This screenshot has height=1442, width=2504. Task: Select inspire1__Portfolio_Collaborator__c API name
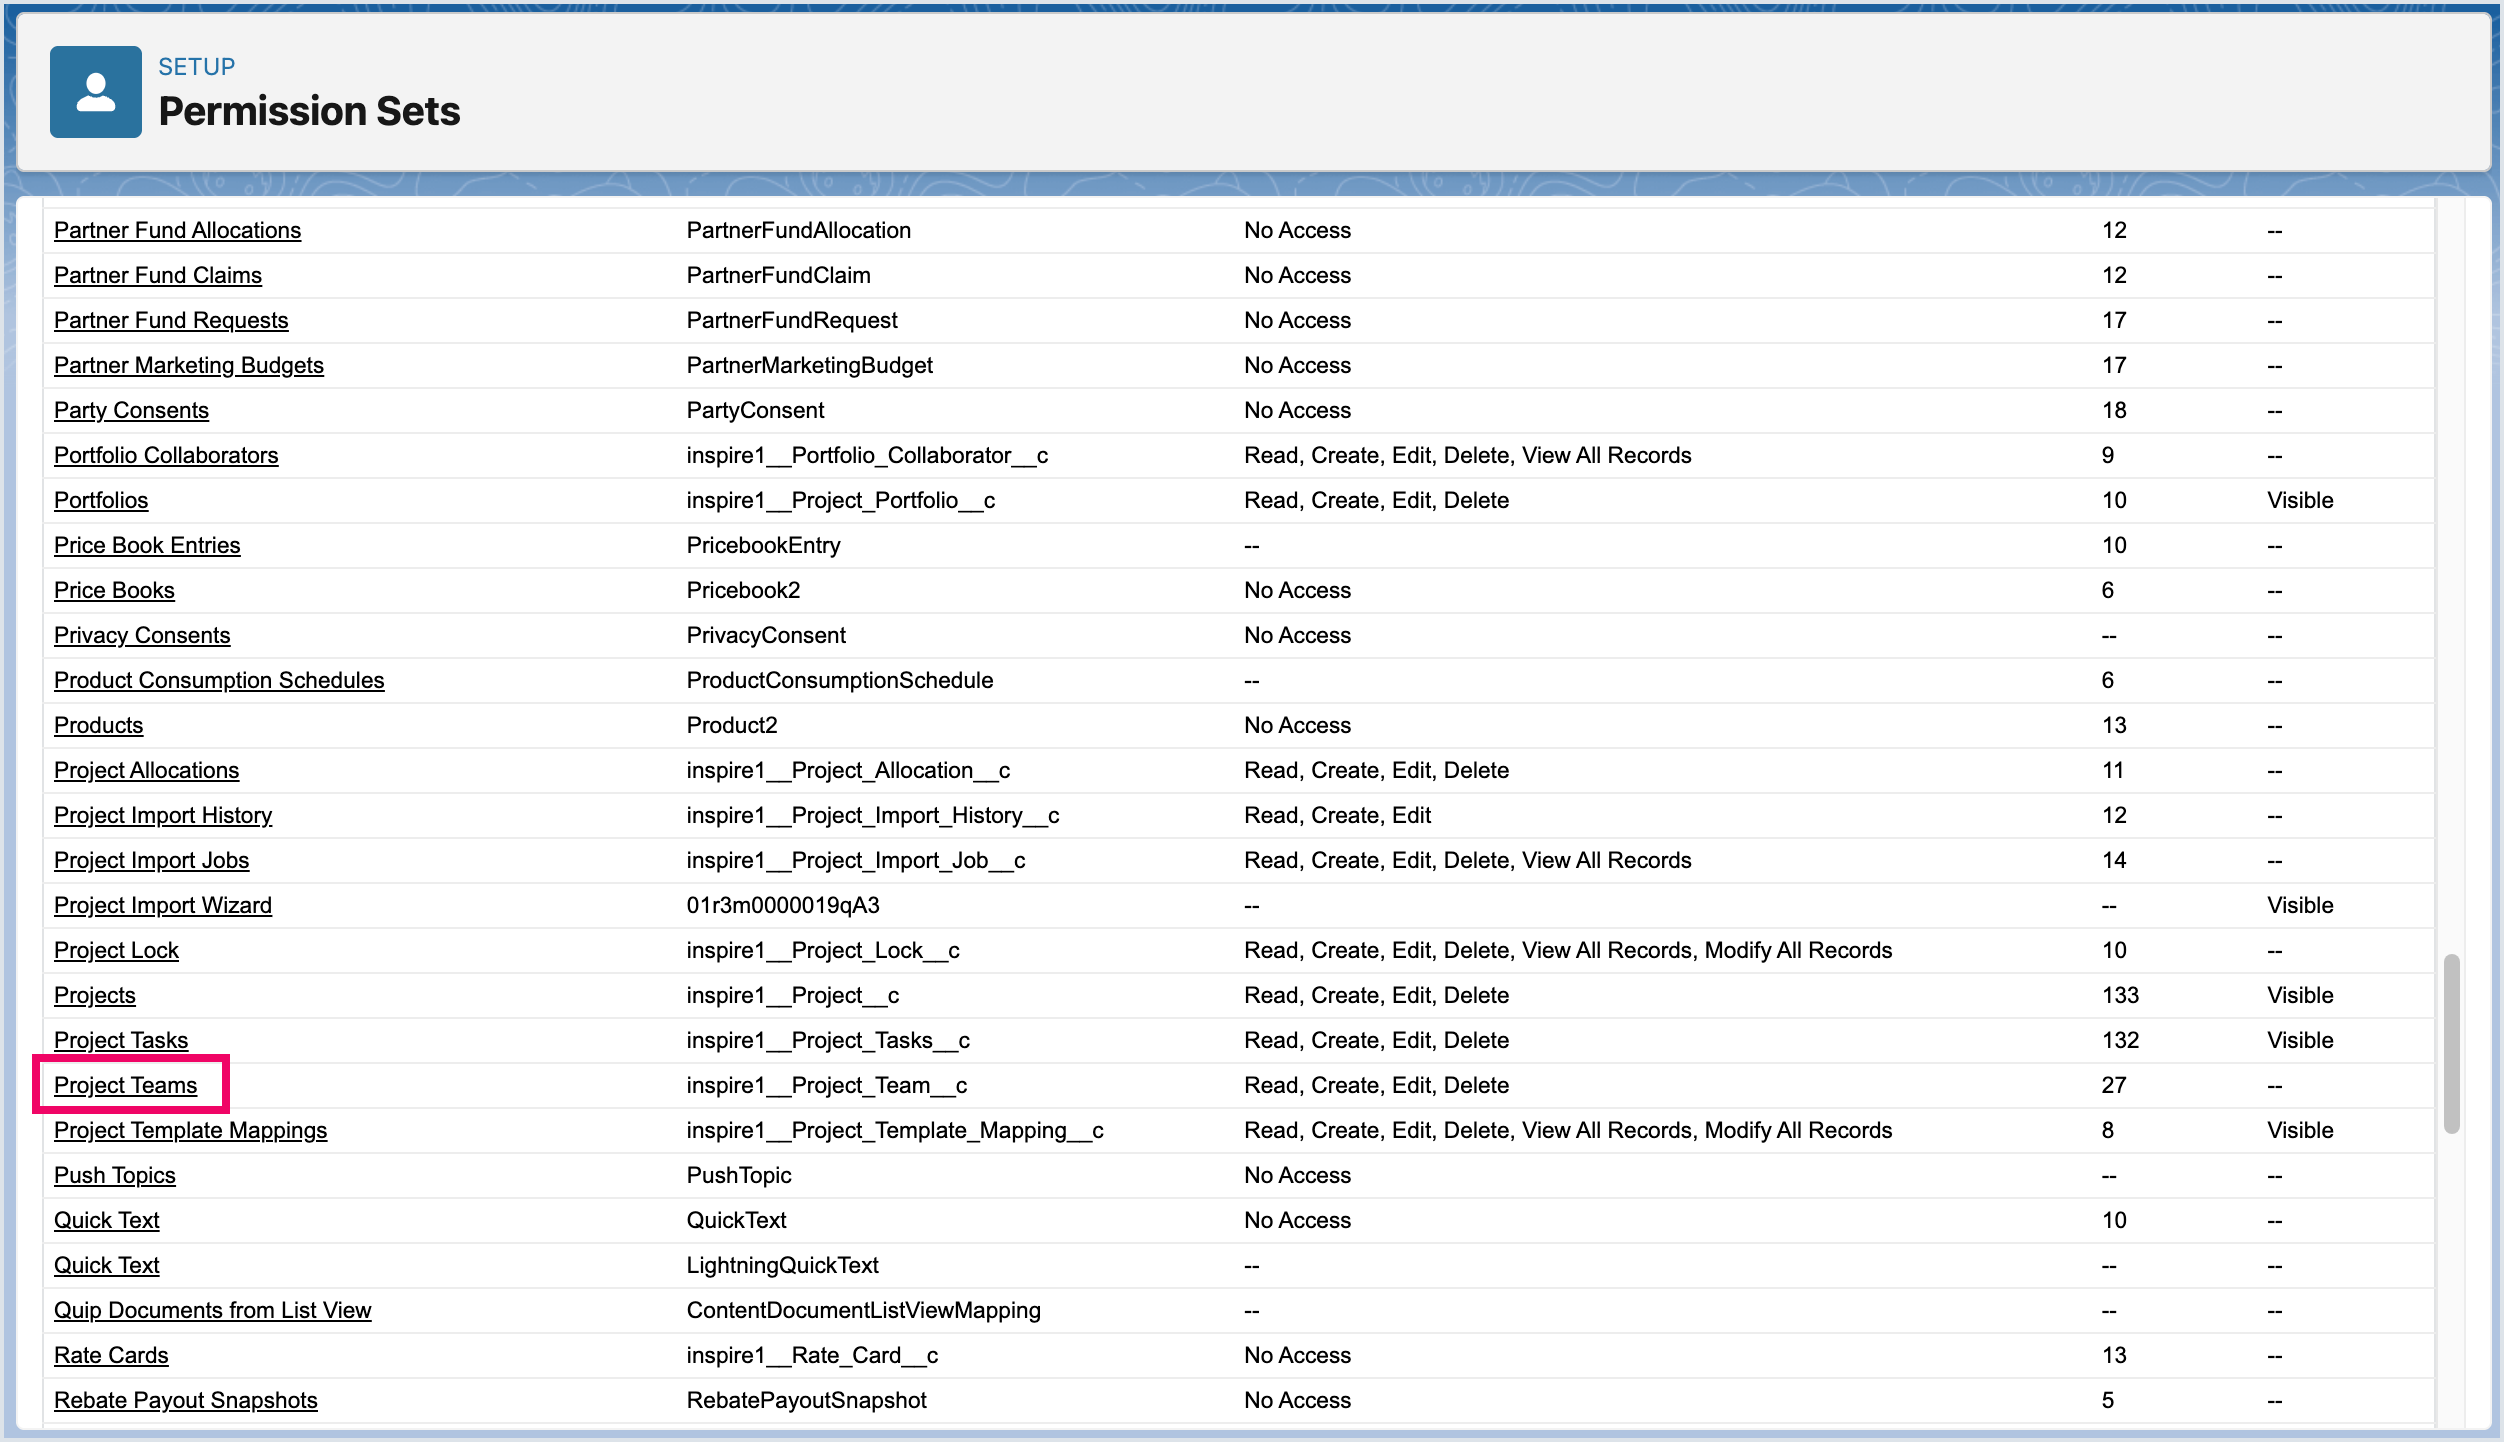tap(867, 455)
